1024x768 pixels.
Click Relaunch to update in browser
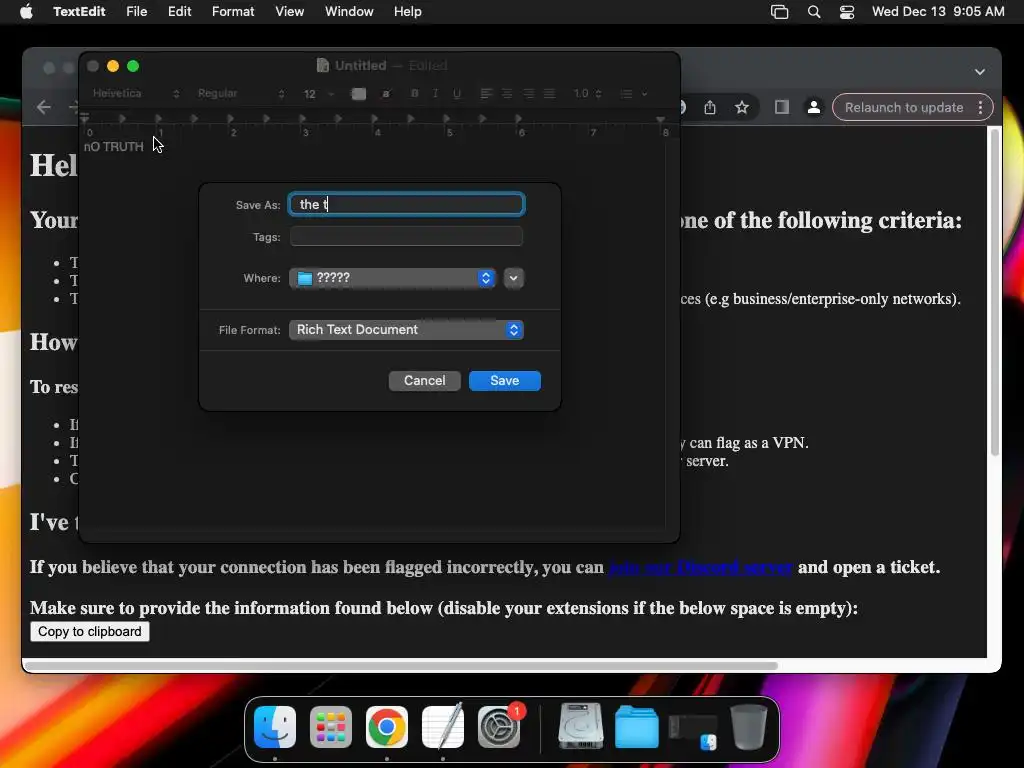[x=904, y=107]
